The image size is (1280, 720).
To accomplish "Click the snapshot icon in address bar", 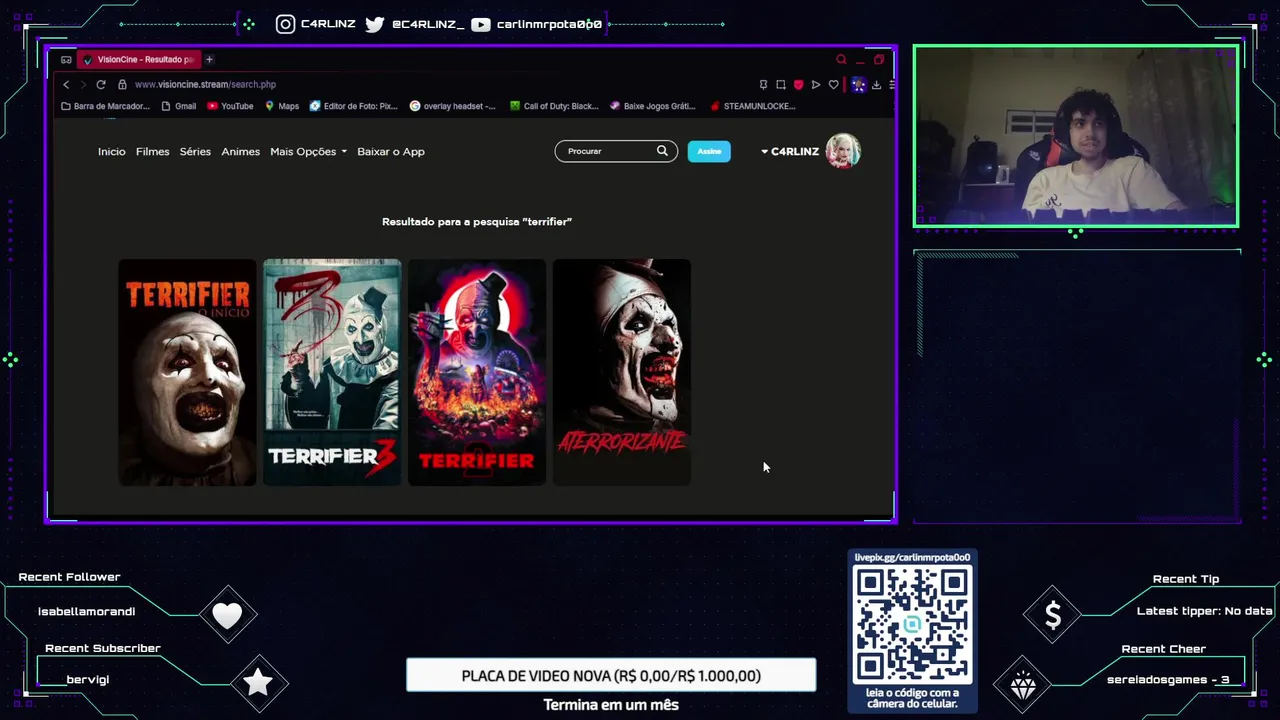I will (781, 85).
